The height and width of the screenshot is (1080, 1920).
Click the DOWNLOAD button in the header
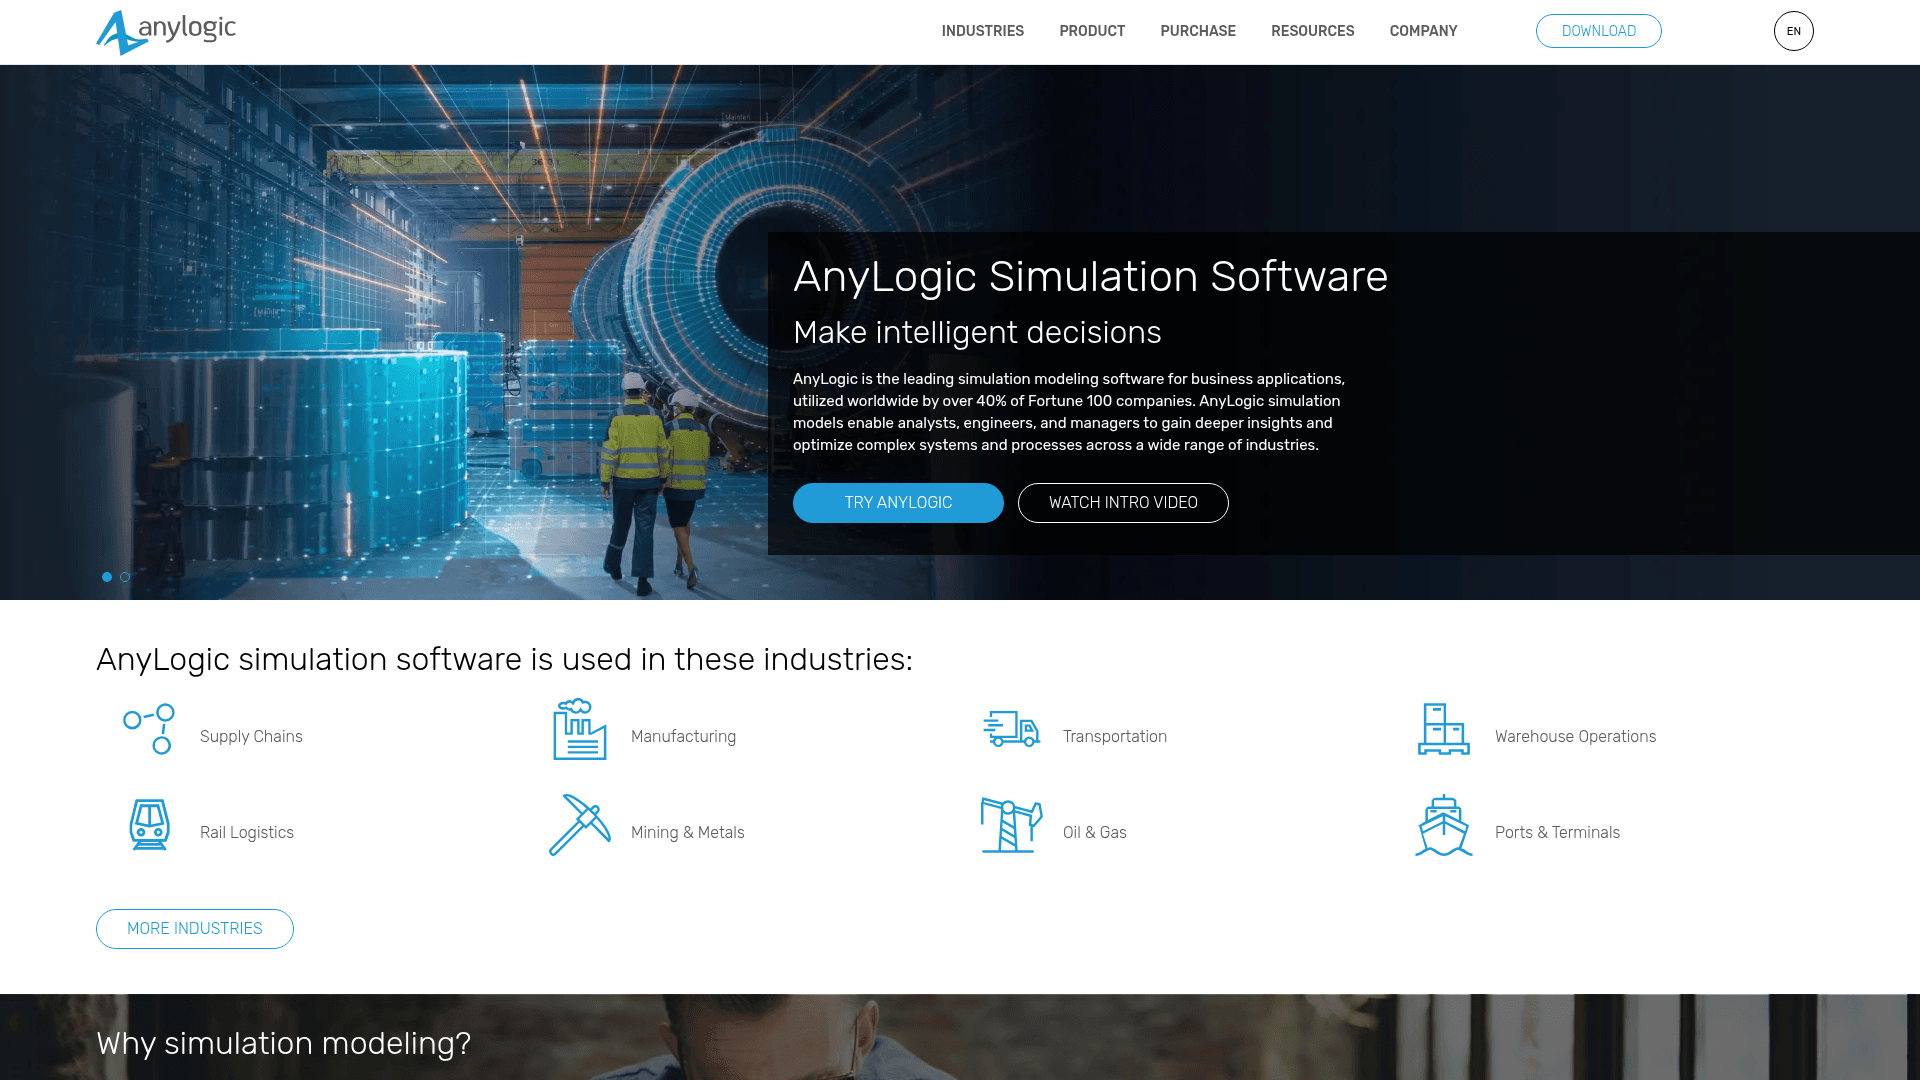(1598, 31)
